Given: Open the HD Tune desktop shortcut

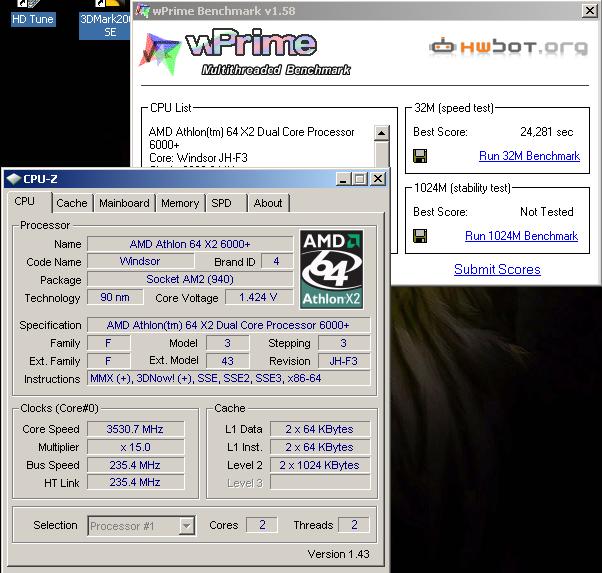Looking at the screenshot, I should (x=33, y=13).
